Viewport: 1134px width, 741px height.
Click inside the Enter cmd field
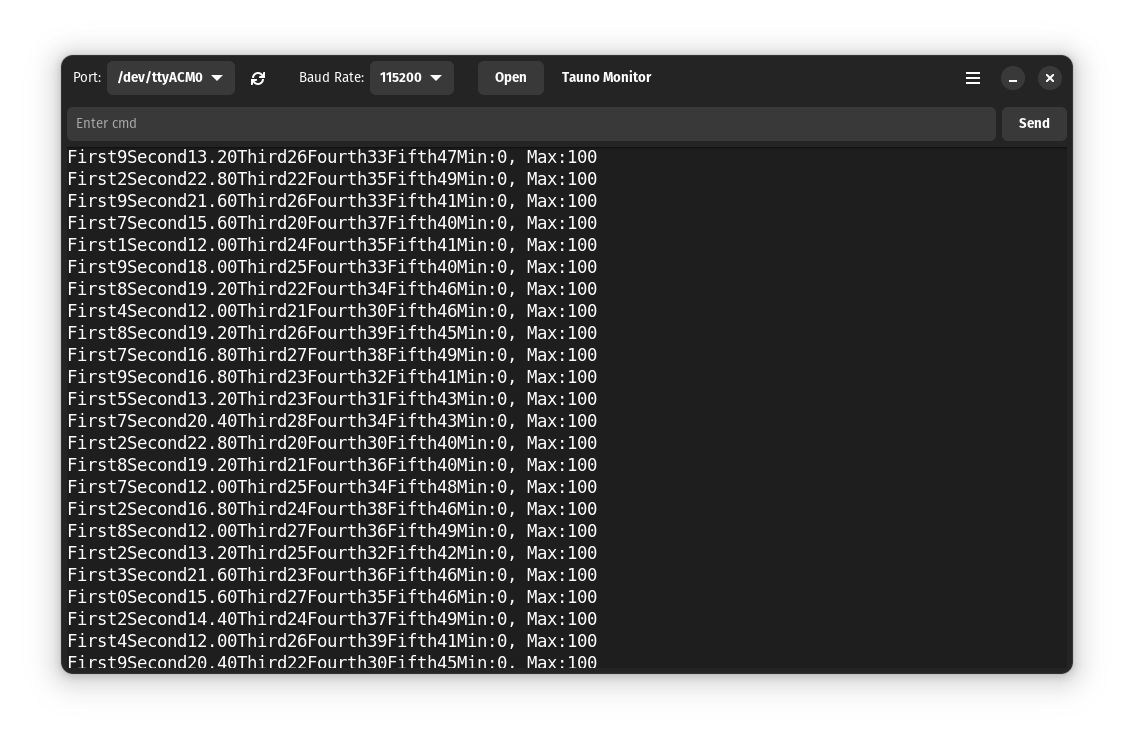click(530, 123)
